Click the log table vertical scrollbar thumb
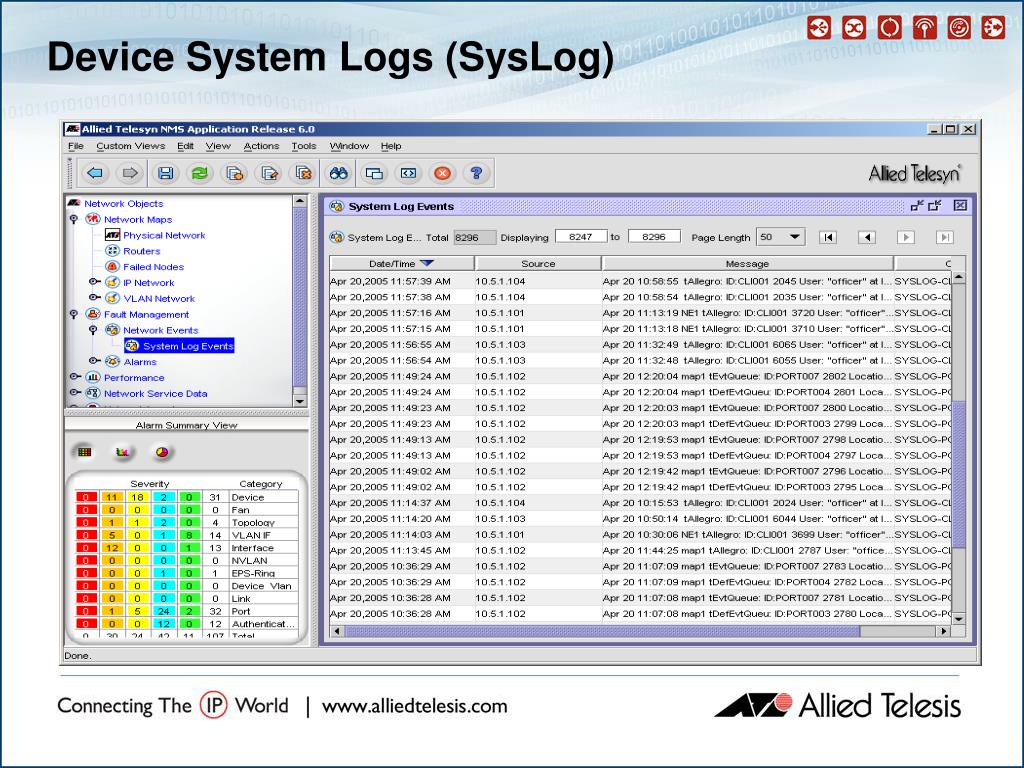1024x768 pixels. pos(958,475)
